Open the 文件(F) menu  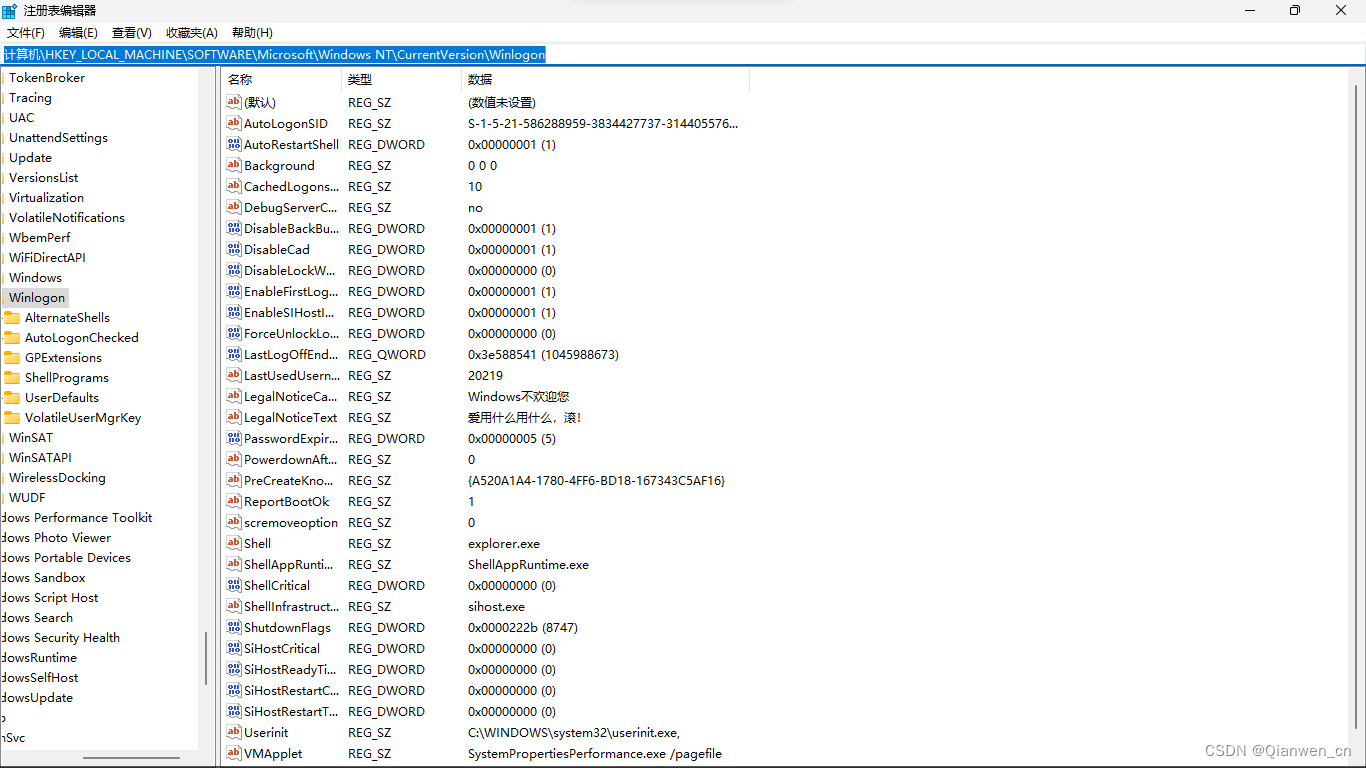26,33
